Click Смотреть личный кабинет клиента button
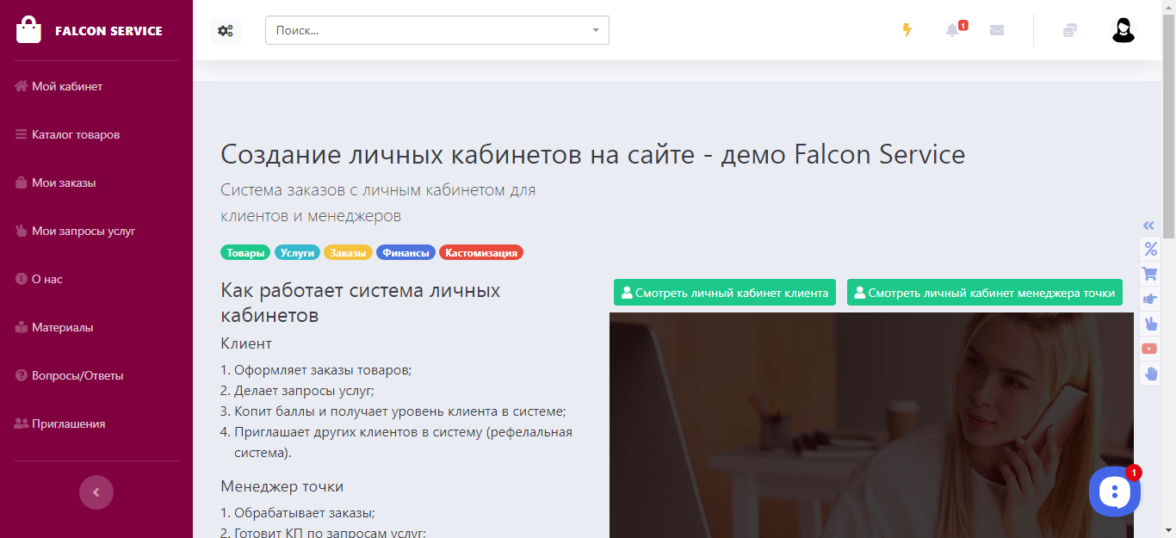Image resolution: width=1176 pixels, height=538 pixels. [x=724, y=293]
